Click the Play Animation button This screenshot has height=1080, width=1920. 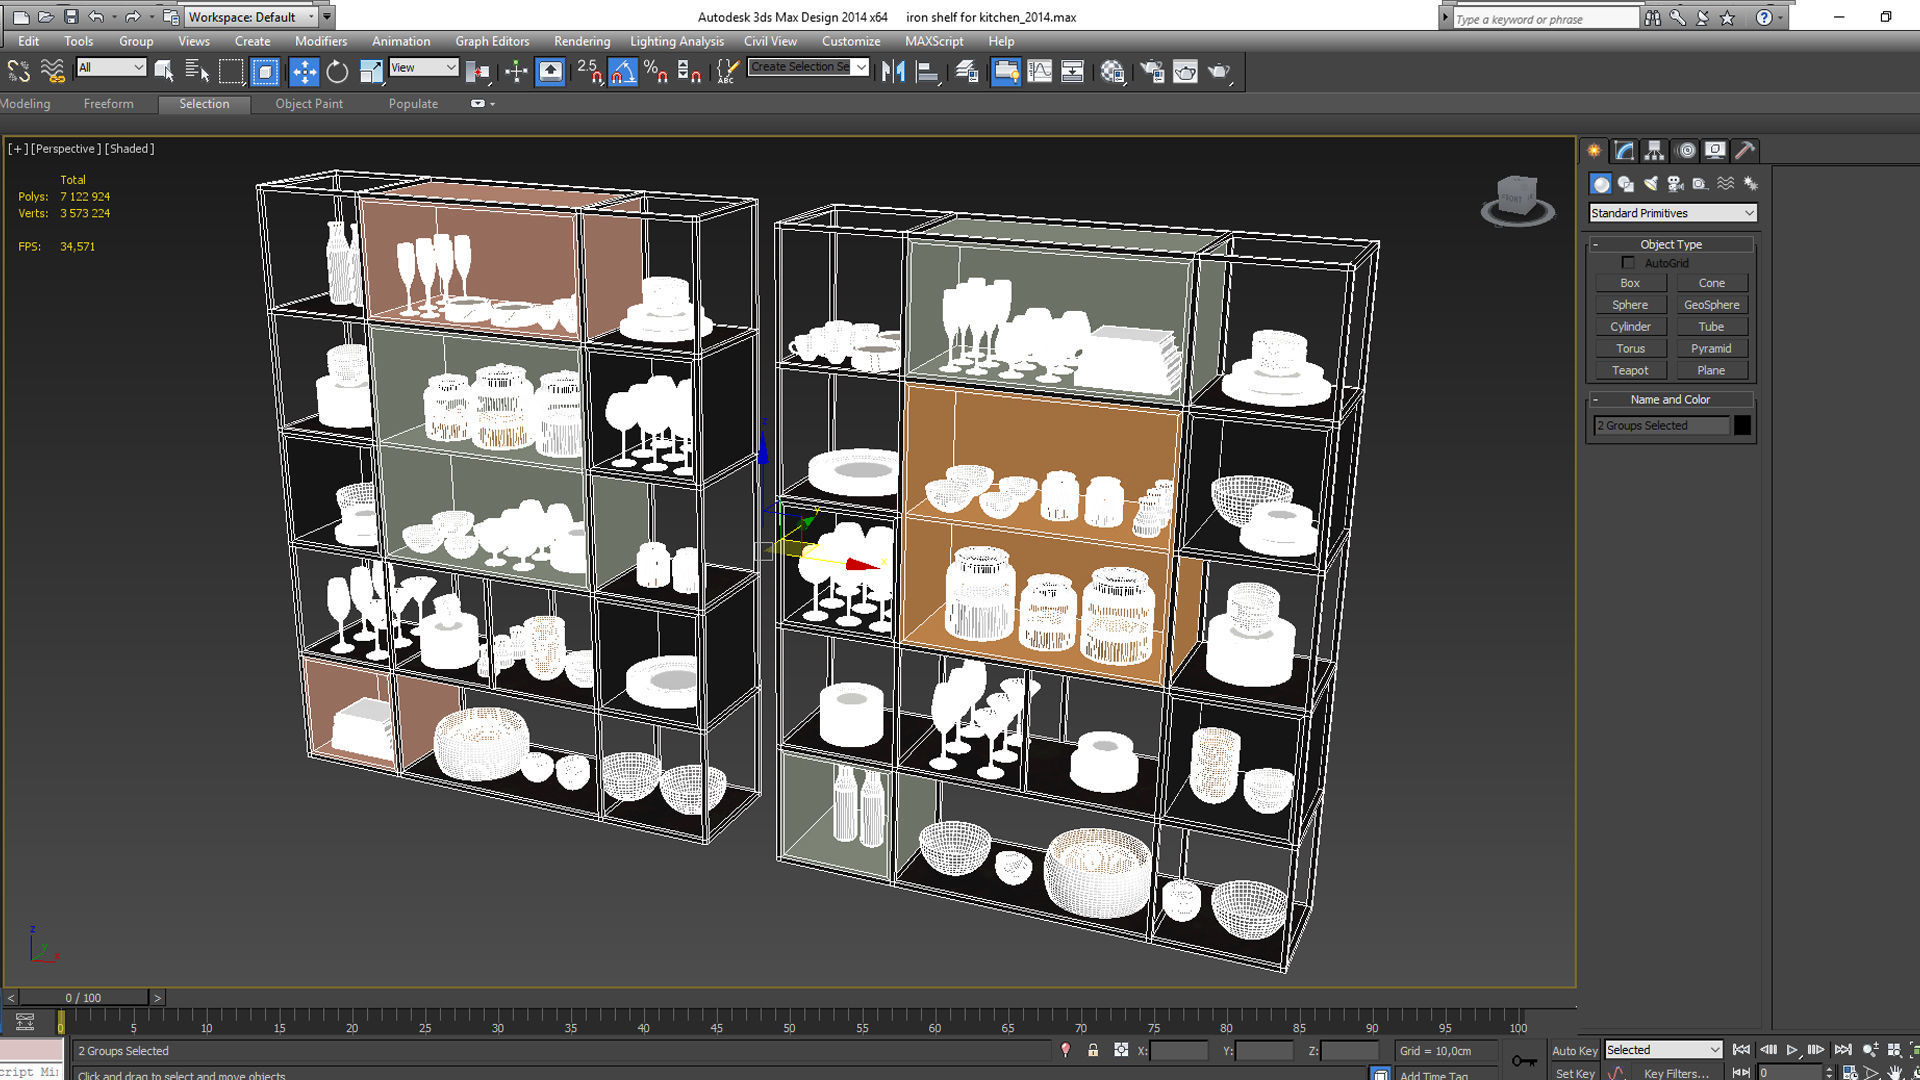click(x=1792, y=1050)
